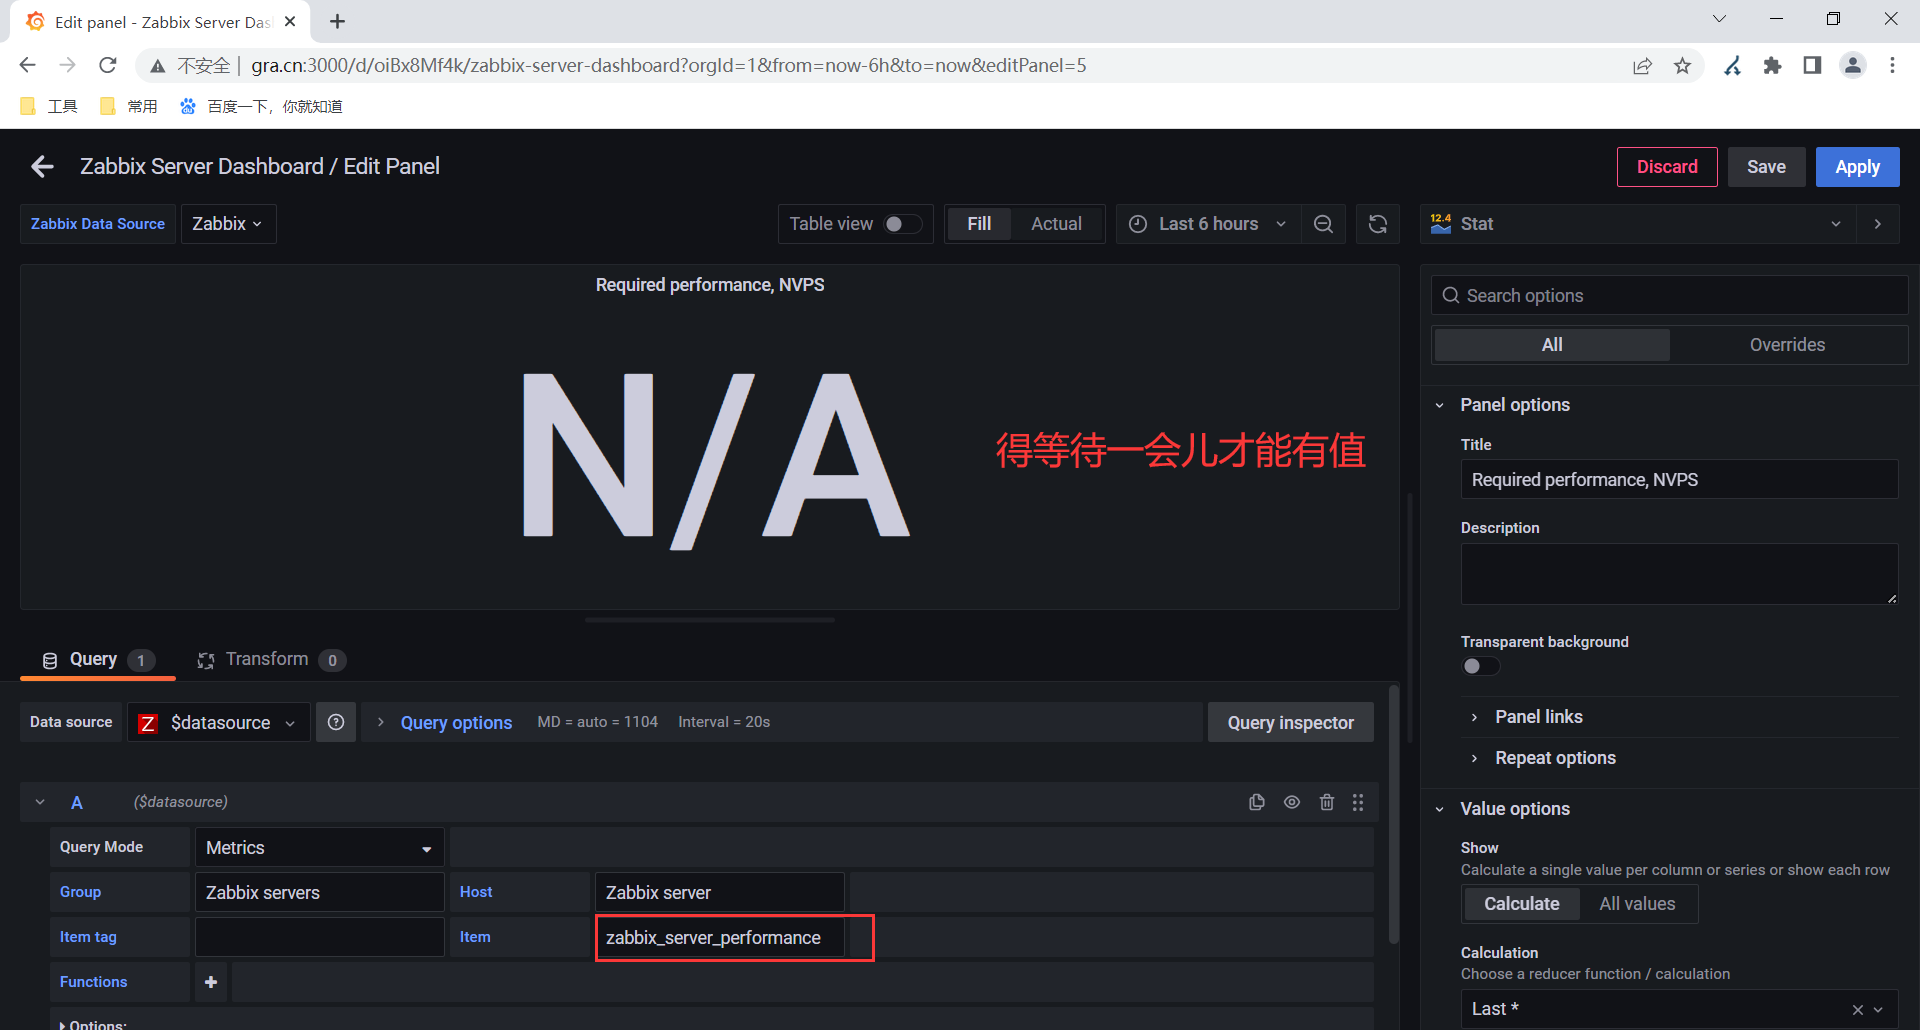The height and width of the screenshot is (1030, 1920).
Task: Select the Overrides tab
Action: 1787,345
